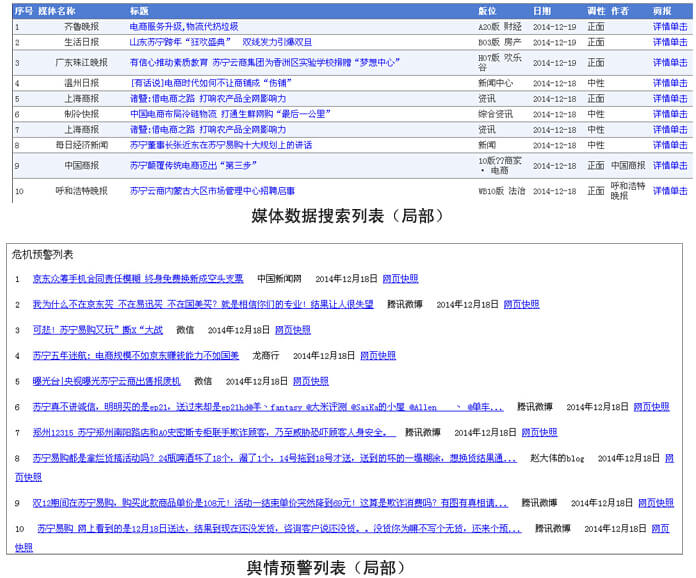Click 详情单击 for 中国商报 row

(670, 166)
